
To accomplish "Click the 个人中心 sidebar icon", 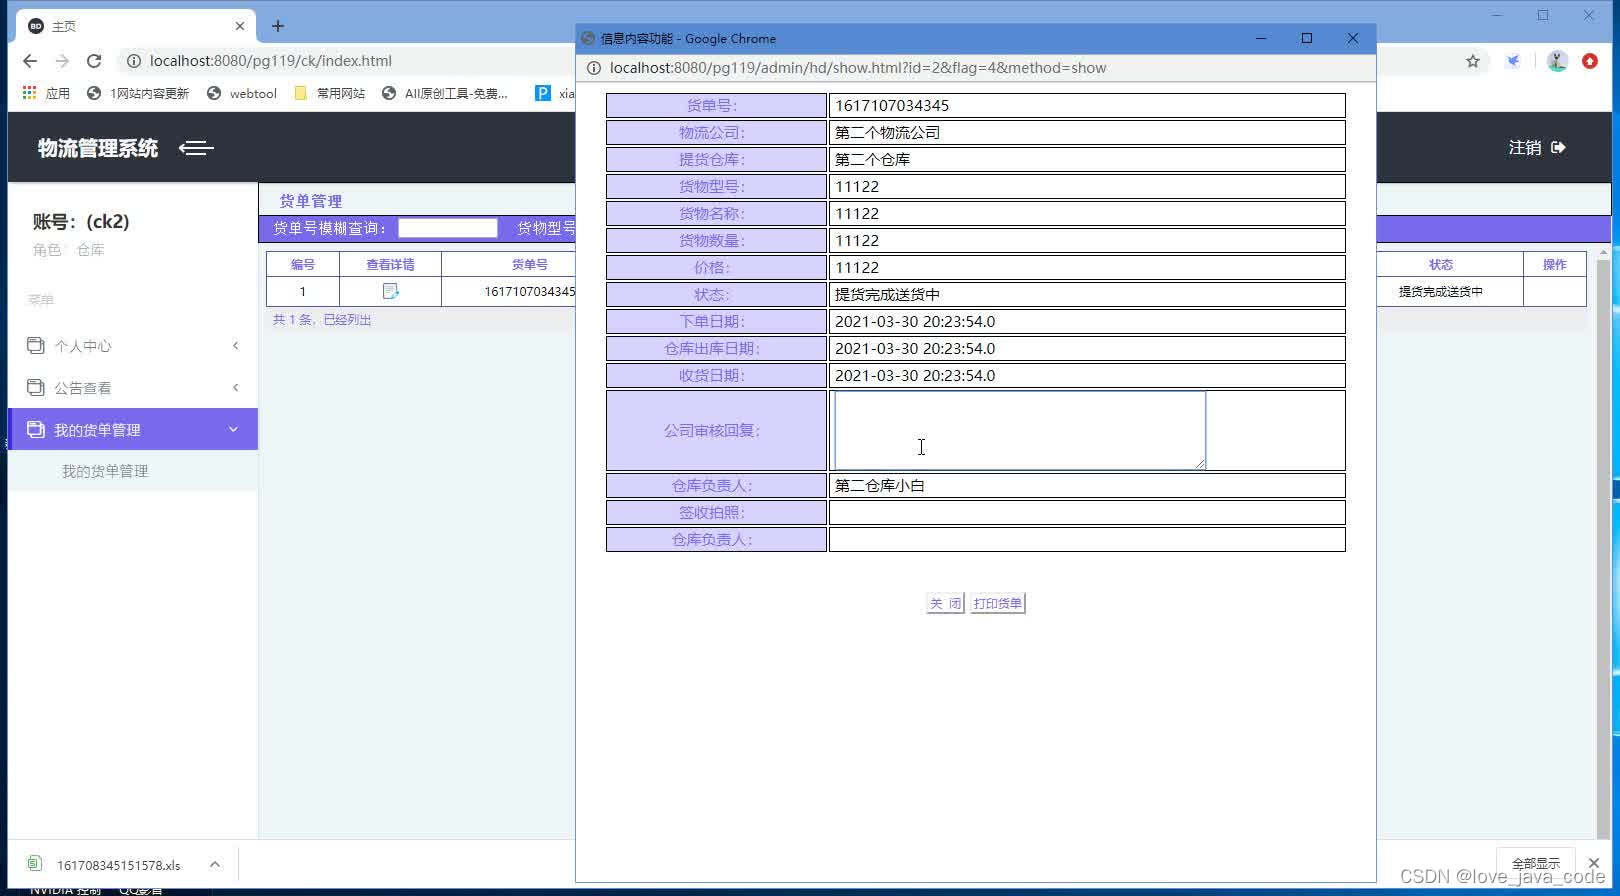I will point(36,346).
